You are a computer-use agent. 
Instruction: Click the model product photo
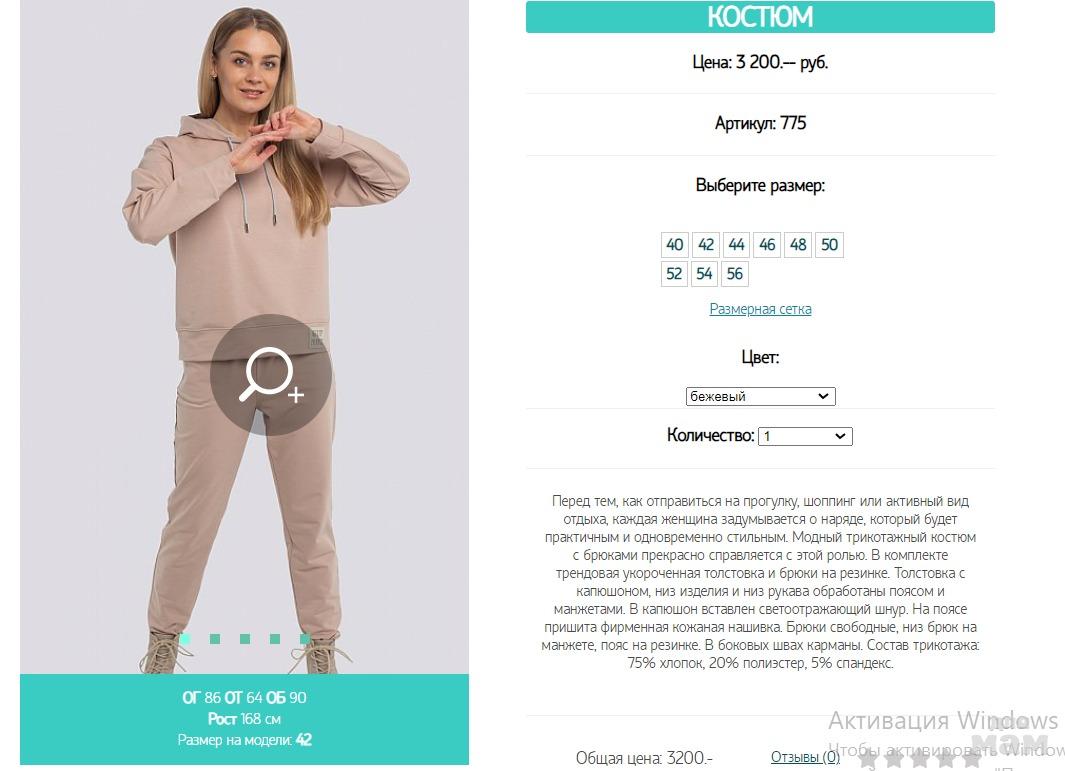pos(245,337)
